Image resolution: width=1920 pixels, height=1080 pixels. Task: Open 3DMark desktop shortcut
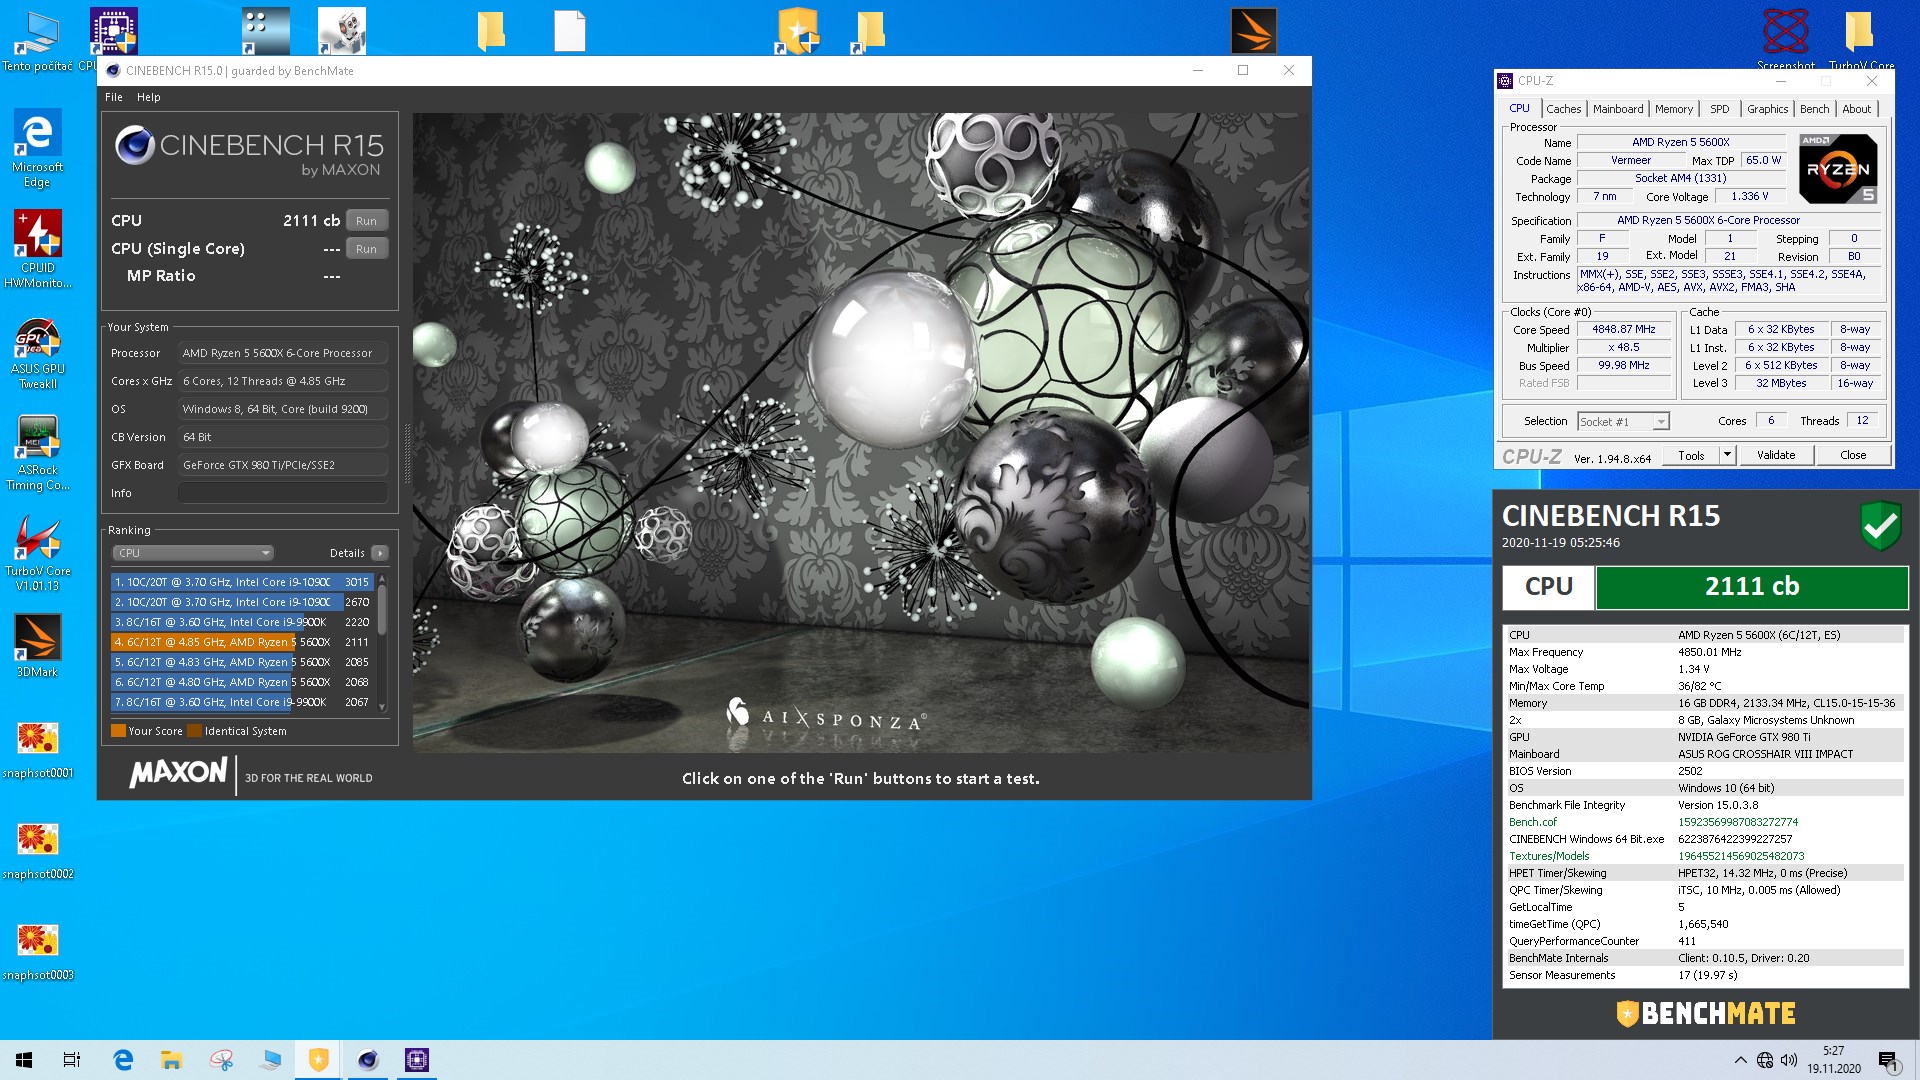point(37,645)
